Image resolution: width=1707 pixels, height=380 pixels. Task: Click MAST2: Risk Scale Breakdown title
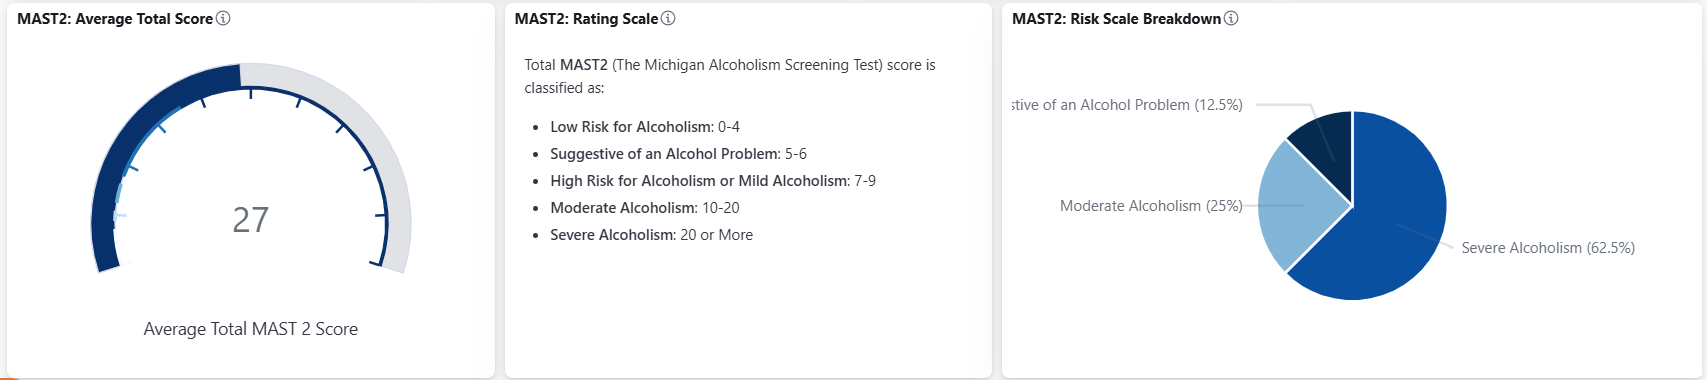click(1116, 18)
